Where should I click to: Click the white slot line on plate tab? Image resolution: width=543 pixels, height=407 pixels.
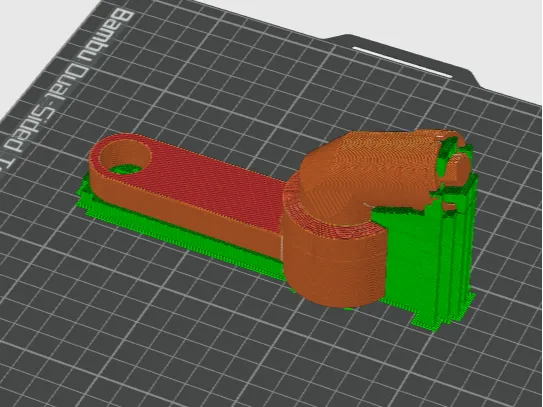402,62
